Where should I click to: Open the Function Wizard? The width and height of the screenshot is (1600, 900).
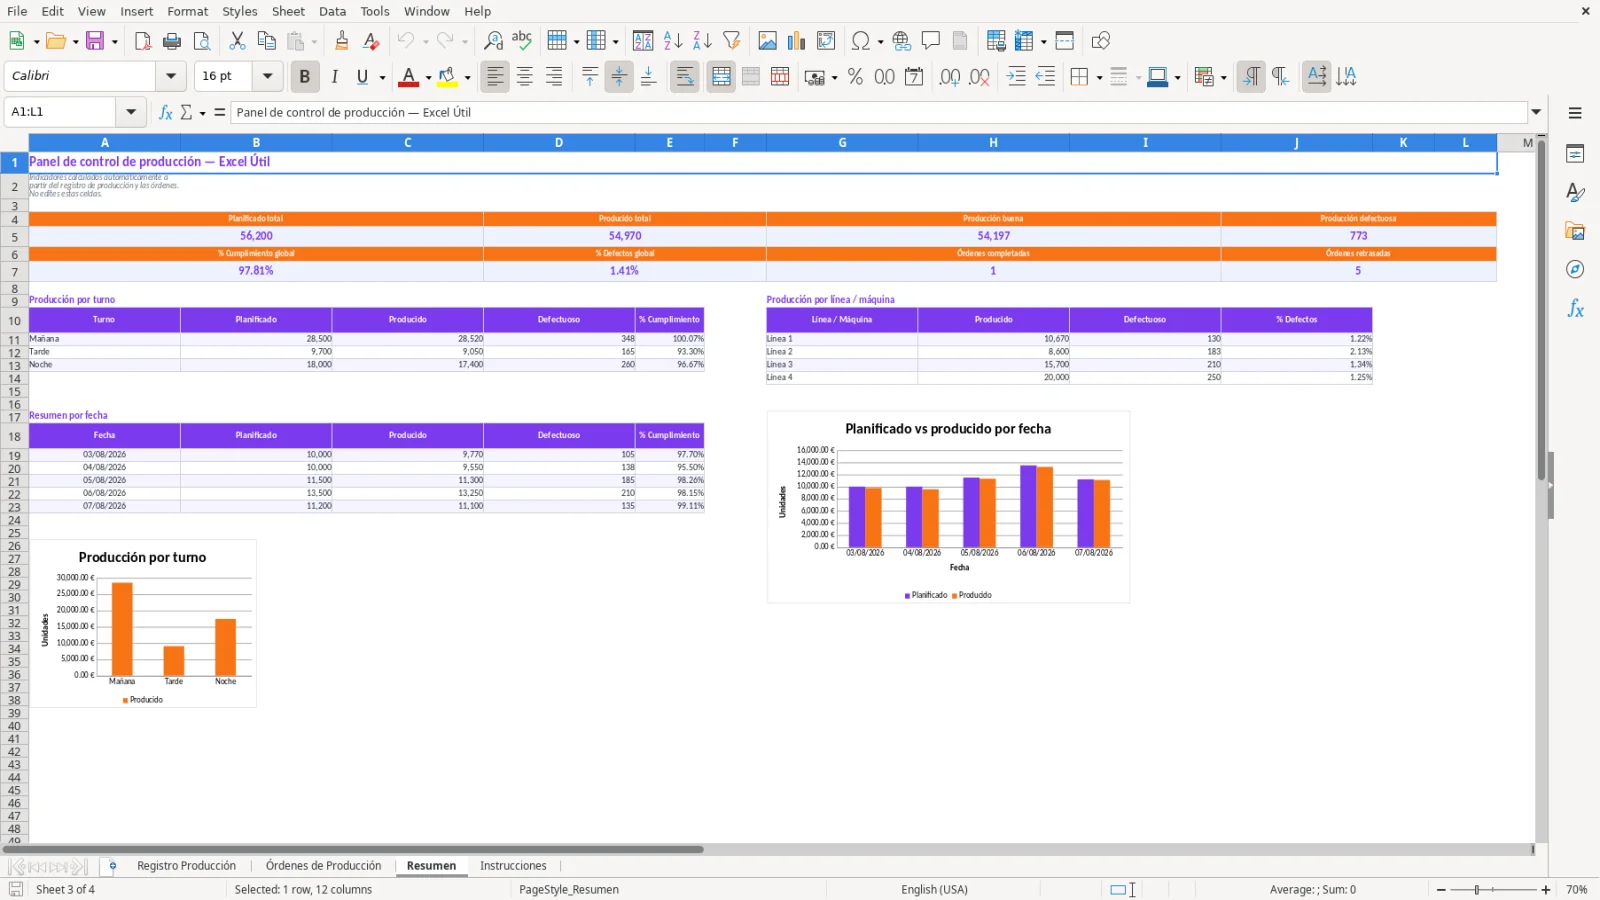[166, 112]
